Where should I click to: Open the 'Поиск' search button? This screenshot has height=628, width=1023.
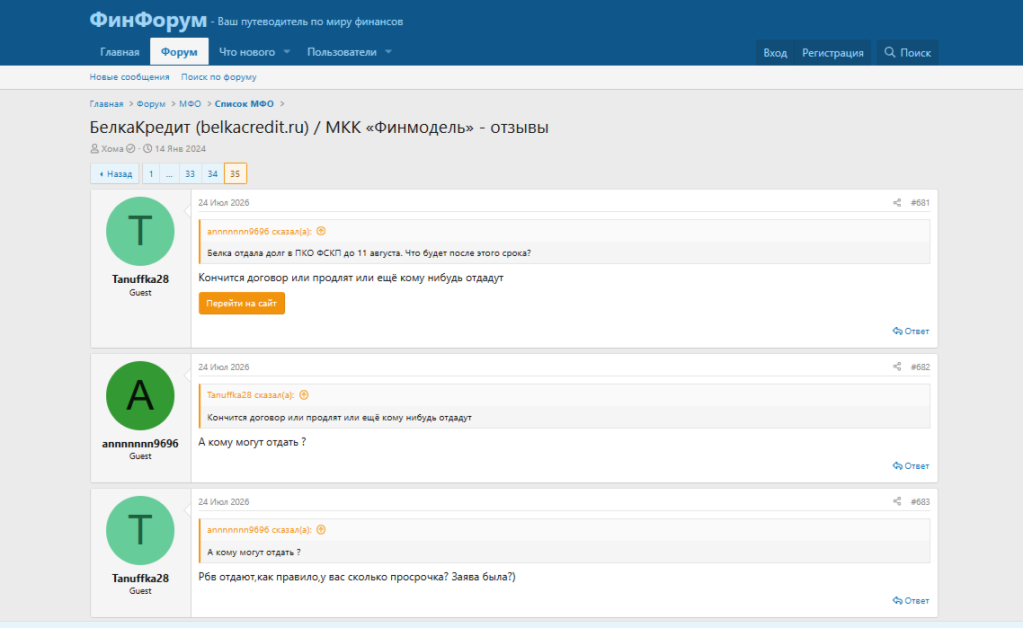pyautogui.click(x=908, y=53)
